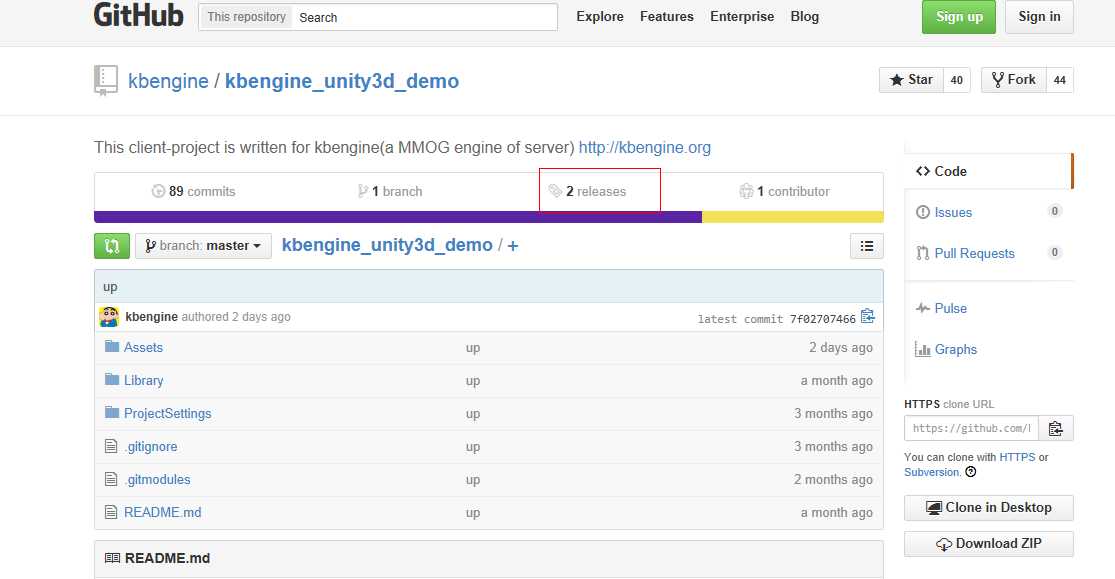The image size is (1115, 579).
Task: Click the .gitmodules file icon
Action: [x=111, y=479]
